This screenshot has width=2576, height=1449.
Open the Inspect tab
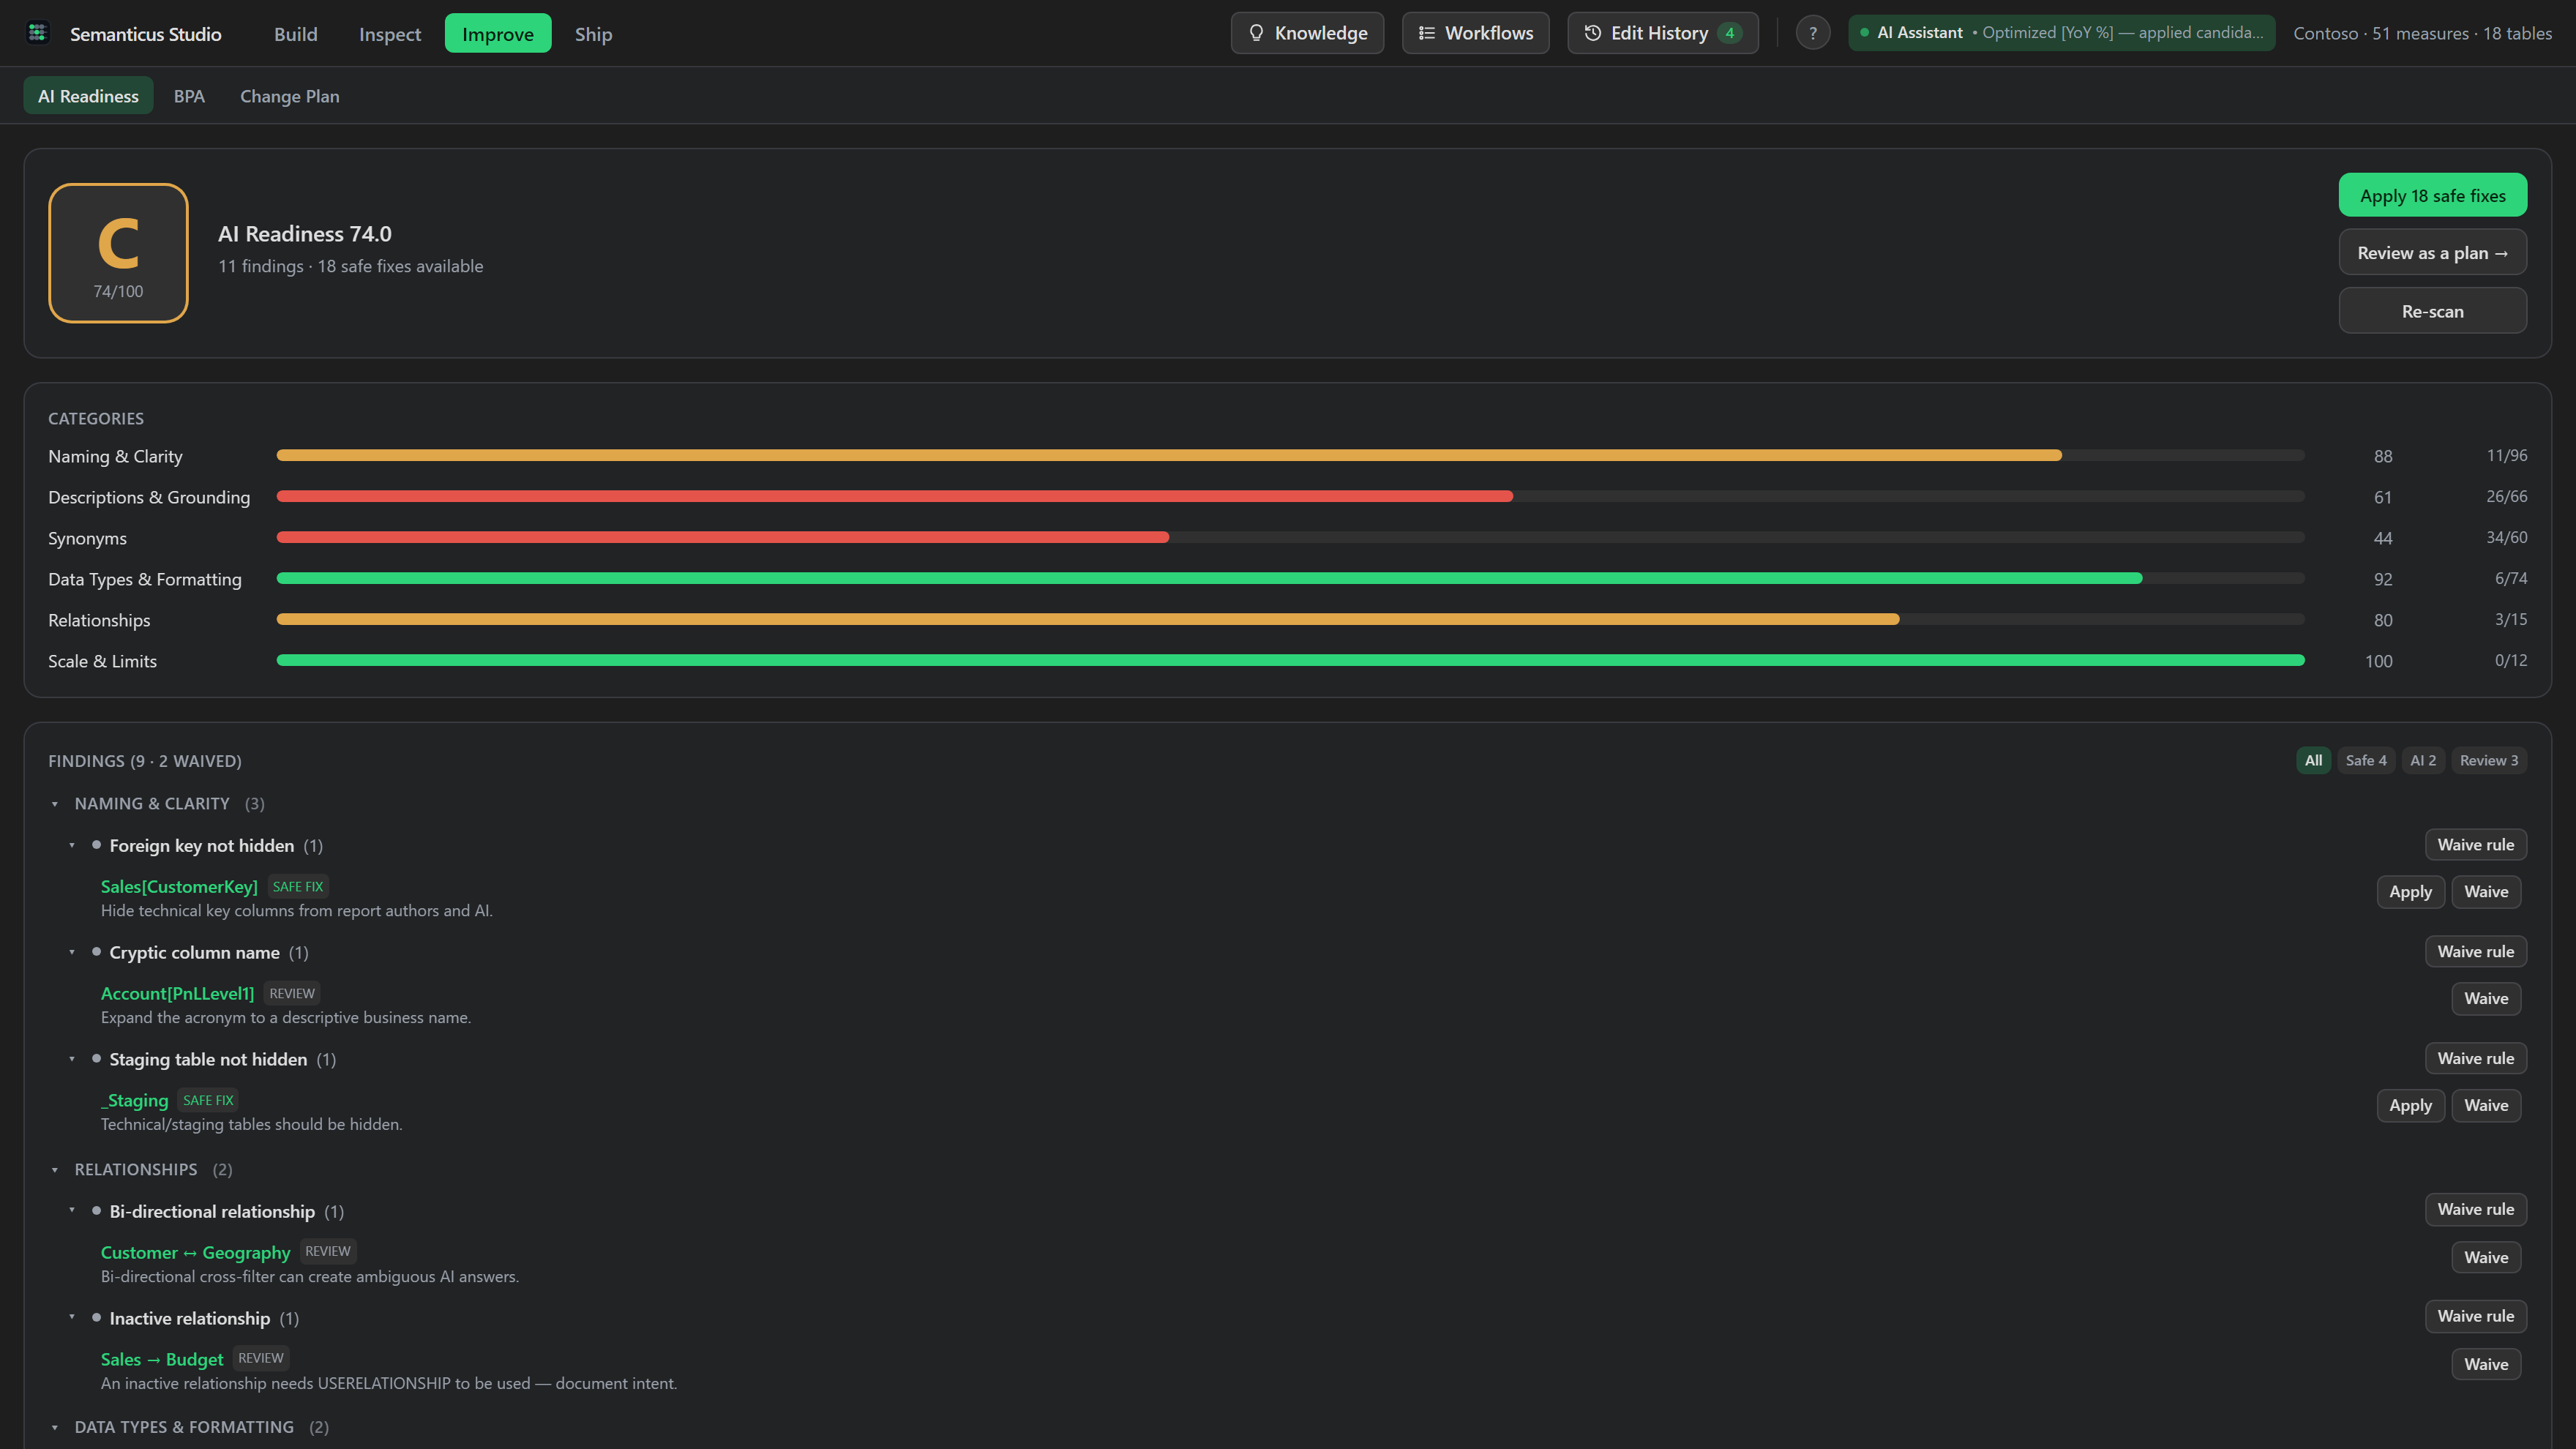click(x=390, y=34)
